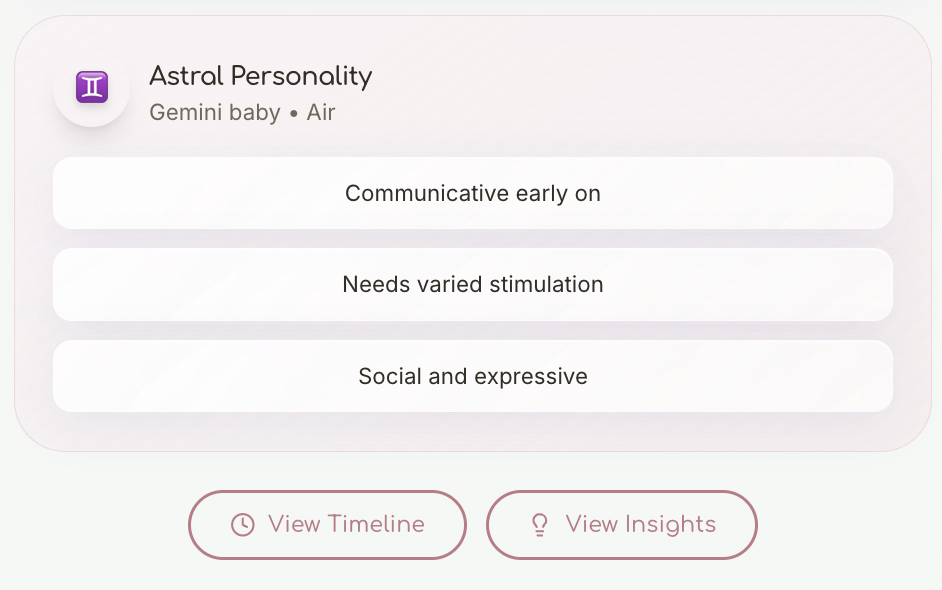Tap the purple sign icon next to Astral Personality

click(x=91, y=86)
